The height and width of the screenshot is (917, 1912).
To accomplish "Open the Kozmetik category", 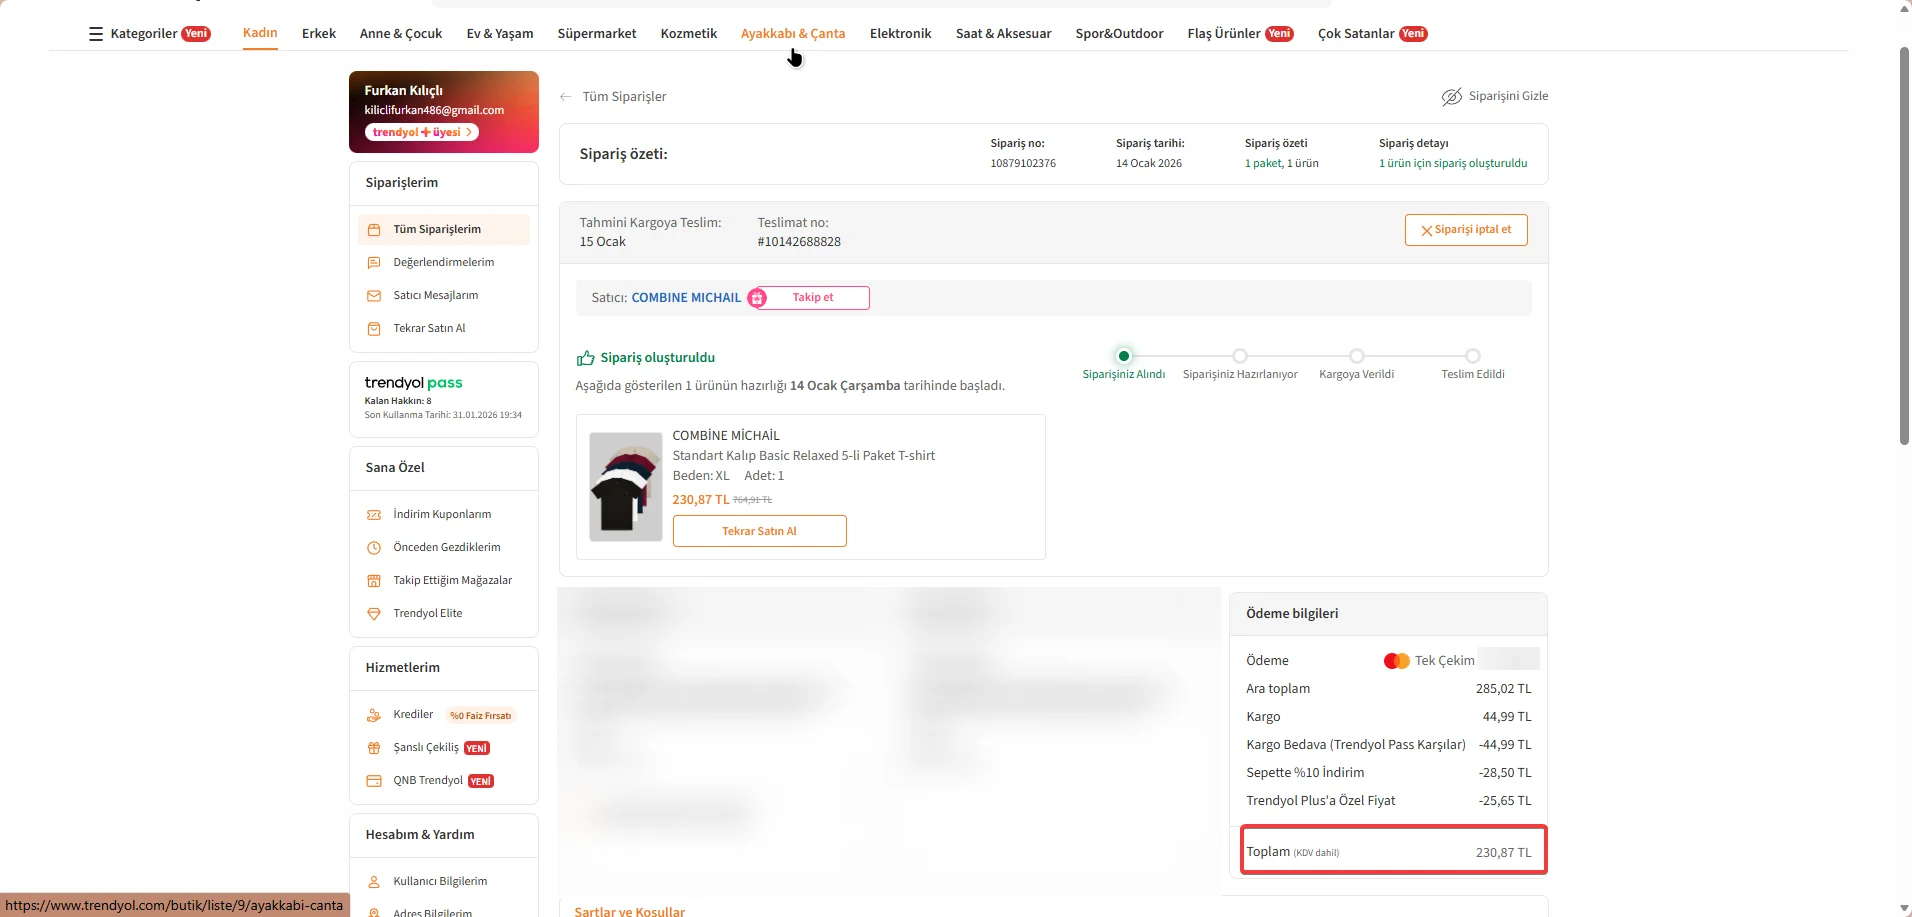I will [x=689, y=34].
